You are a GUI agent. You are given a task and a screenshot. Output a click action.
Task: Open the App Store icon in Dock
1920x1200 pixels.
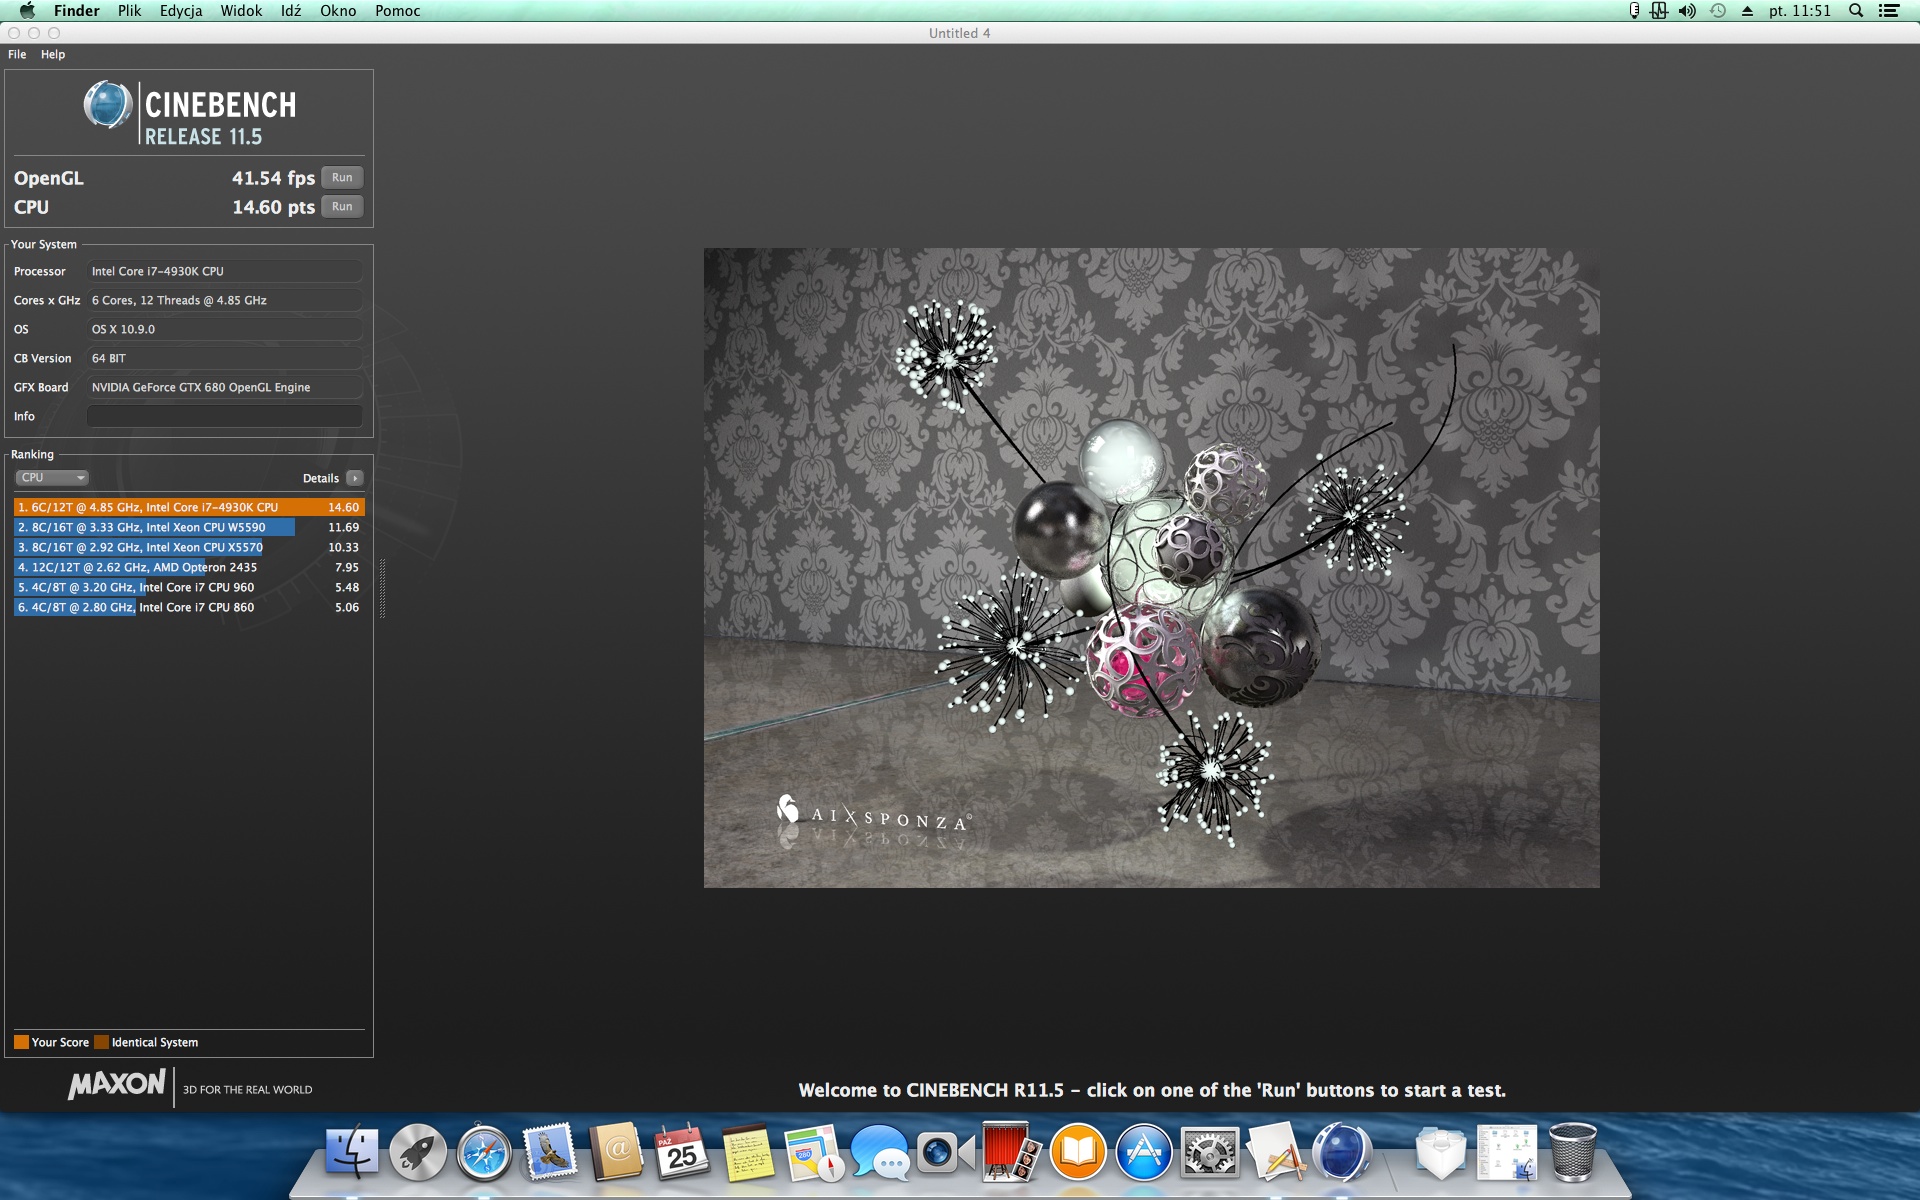(1143, 1152)
